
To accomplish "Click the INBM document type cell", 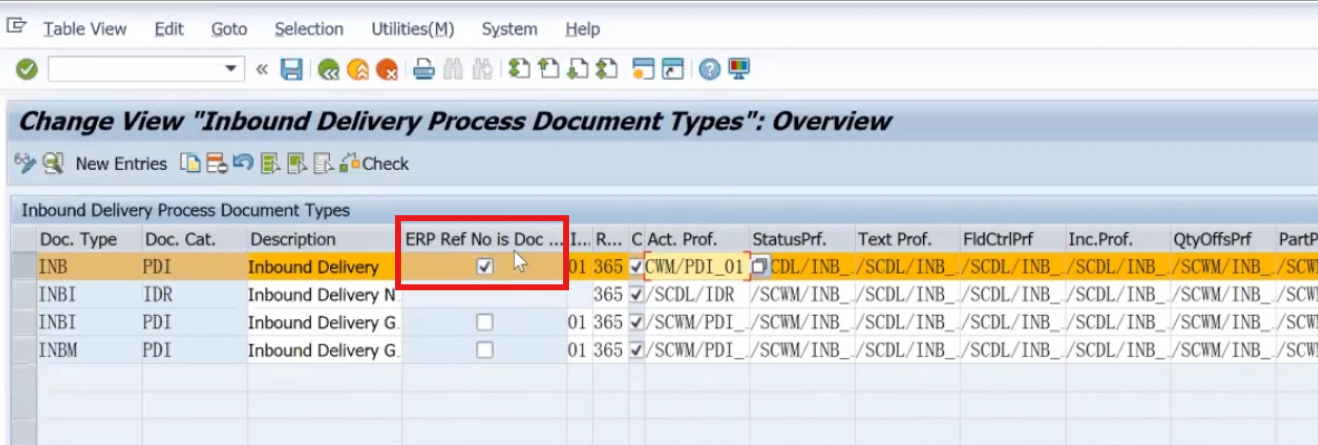I will [x=89, y=350].
